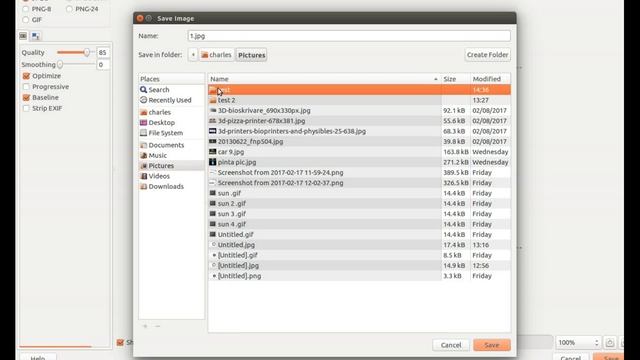This screenshot has width=640, height=360.
Task: Click the Name field containing 1.jpg
Action: (349, 36)
